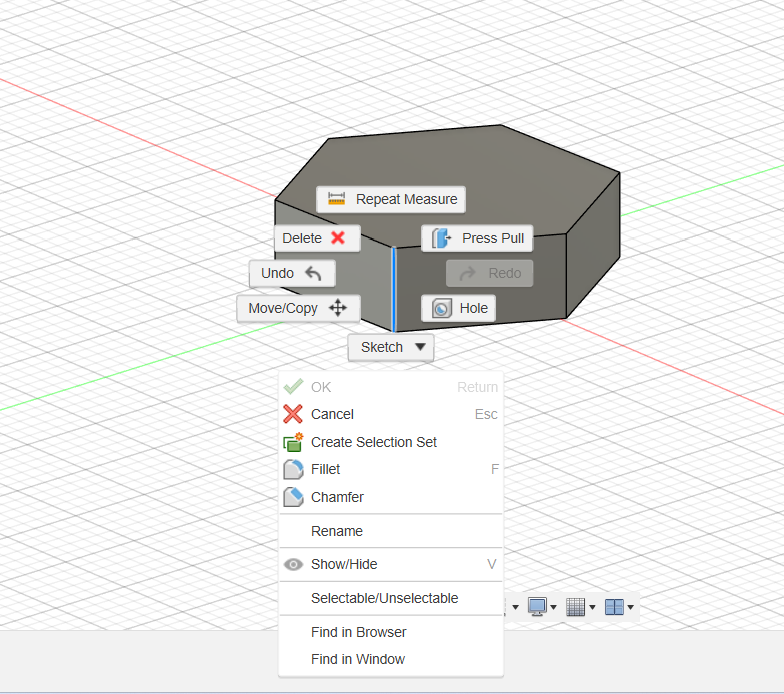The height and width of the screenshot is (694, 784).
Task: Click the Press Pull tool icon
Action: point(441,238)
